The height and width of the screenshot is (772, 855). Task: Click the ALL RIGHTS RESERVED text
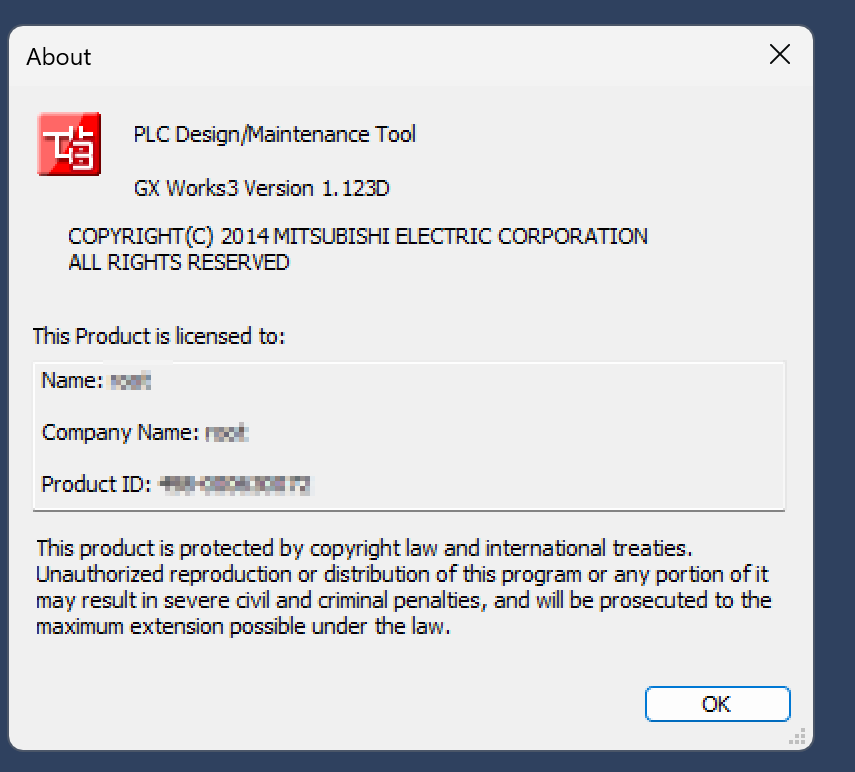click(178, 263)
